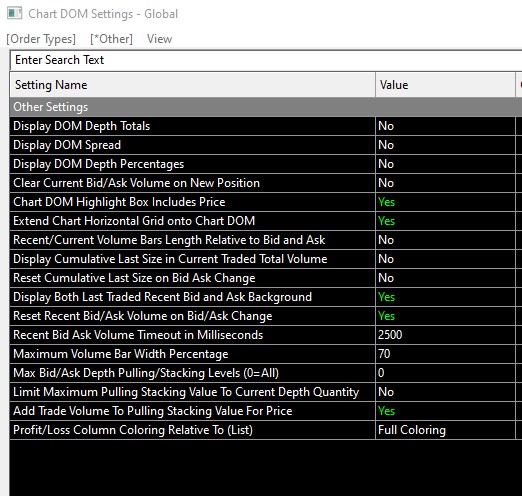Screen dimensions: 522x496
Task: Open the [*Other] menu
Action: [111, 39]
